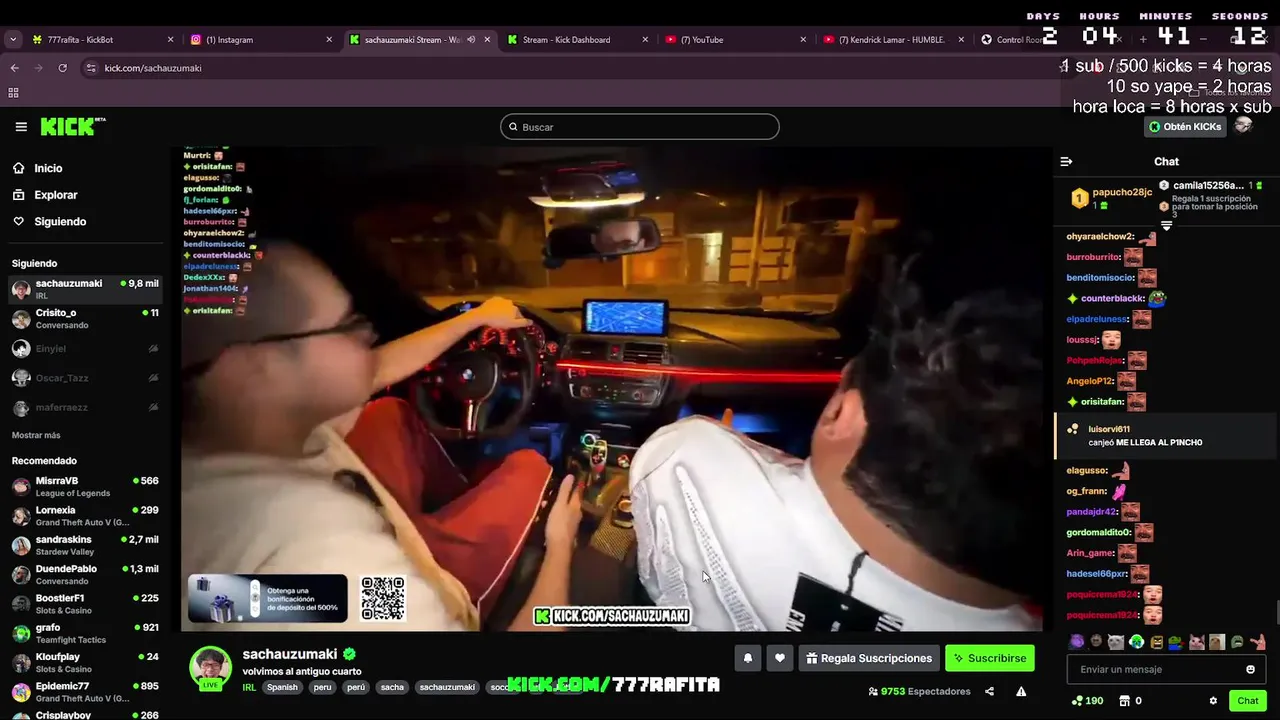Click the sachauzumaki tag
The image size is (1280, 720).
tap(447, 688)
